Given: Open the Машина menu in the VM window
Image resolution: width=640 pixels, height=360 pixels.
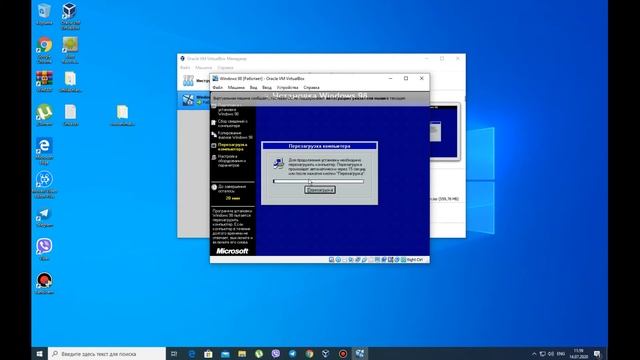Looking at the screenshot, I should coord(236,87).
